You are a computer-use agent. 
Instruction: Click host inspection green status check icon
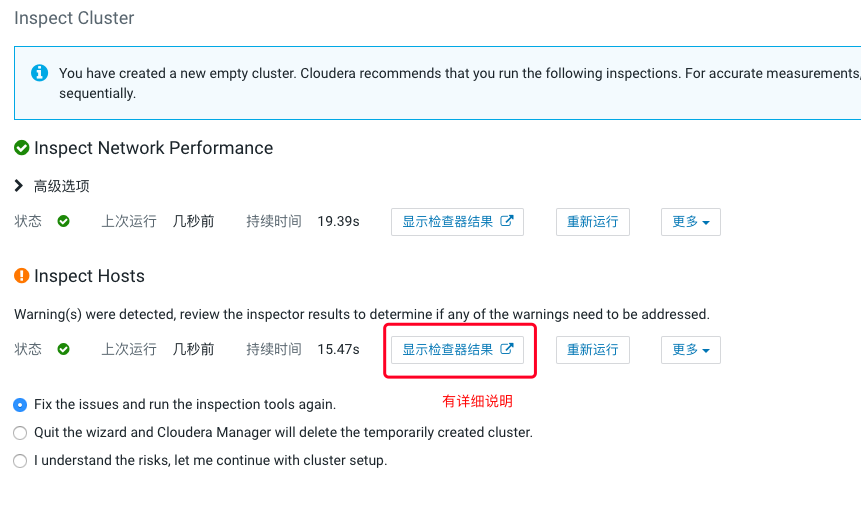tap(63, 349)
